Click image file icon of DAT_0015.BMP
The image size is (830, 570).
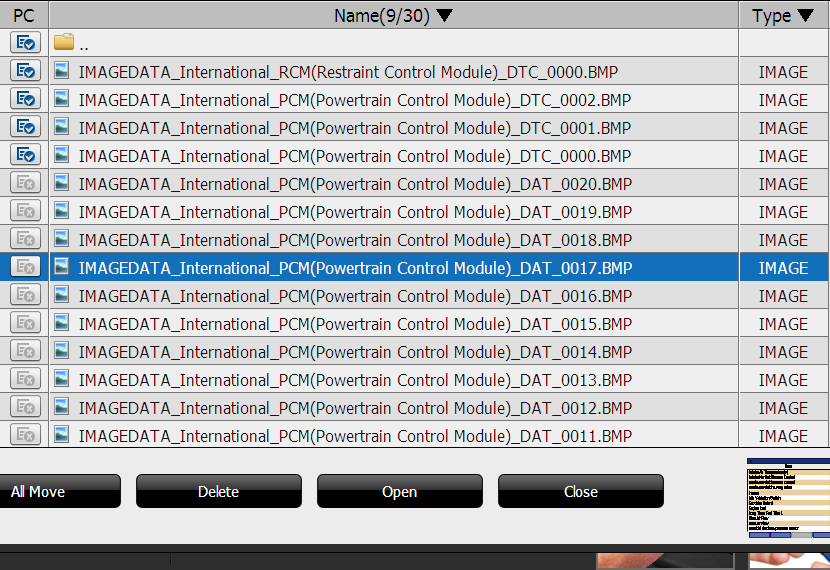pyautogui.click(x=62, y=323)
